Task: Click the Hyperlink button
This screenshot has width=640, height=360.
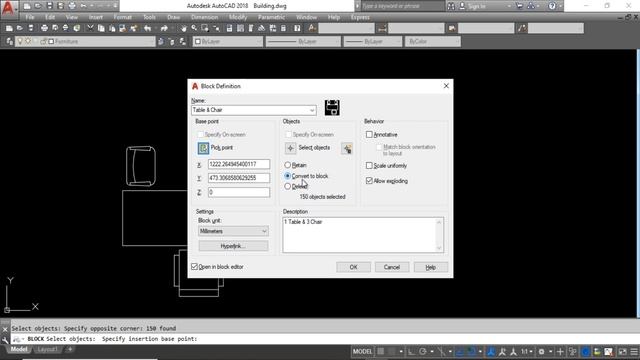Action: coord(233,246)
